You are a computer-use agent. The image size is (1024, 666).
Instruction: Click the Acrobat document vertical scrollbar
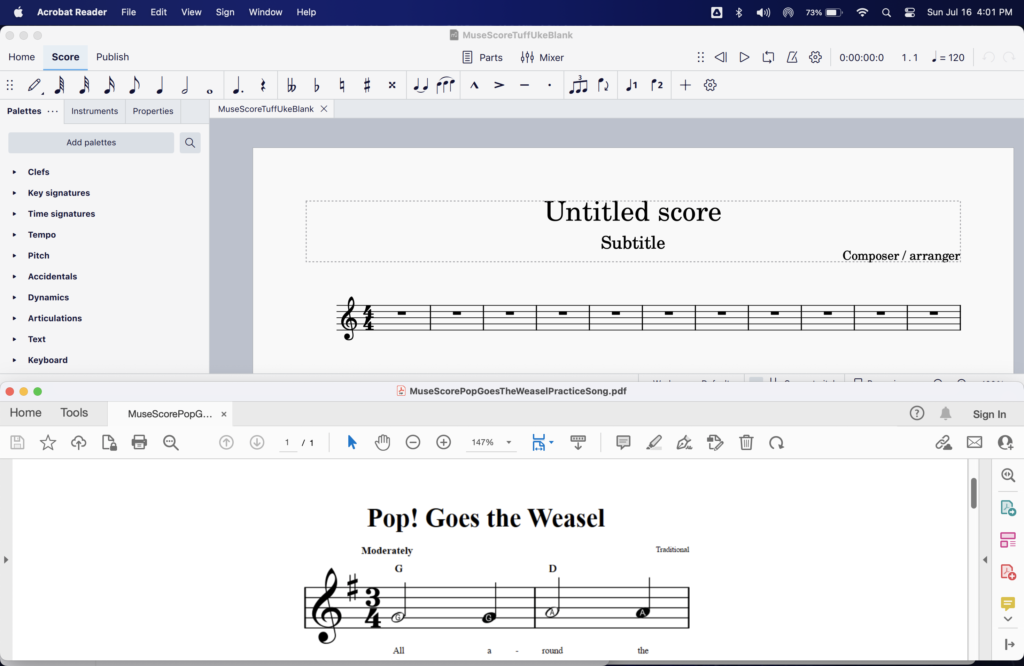click(x=975, y=493)
